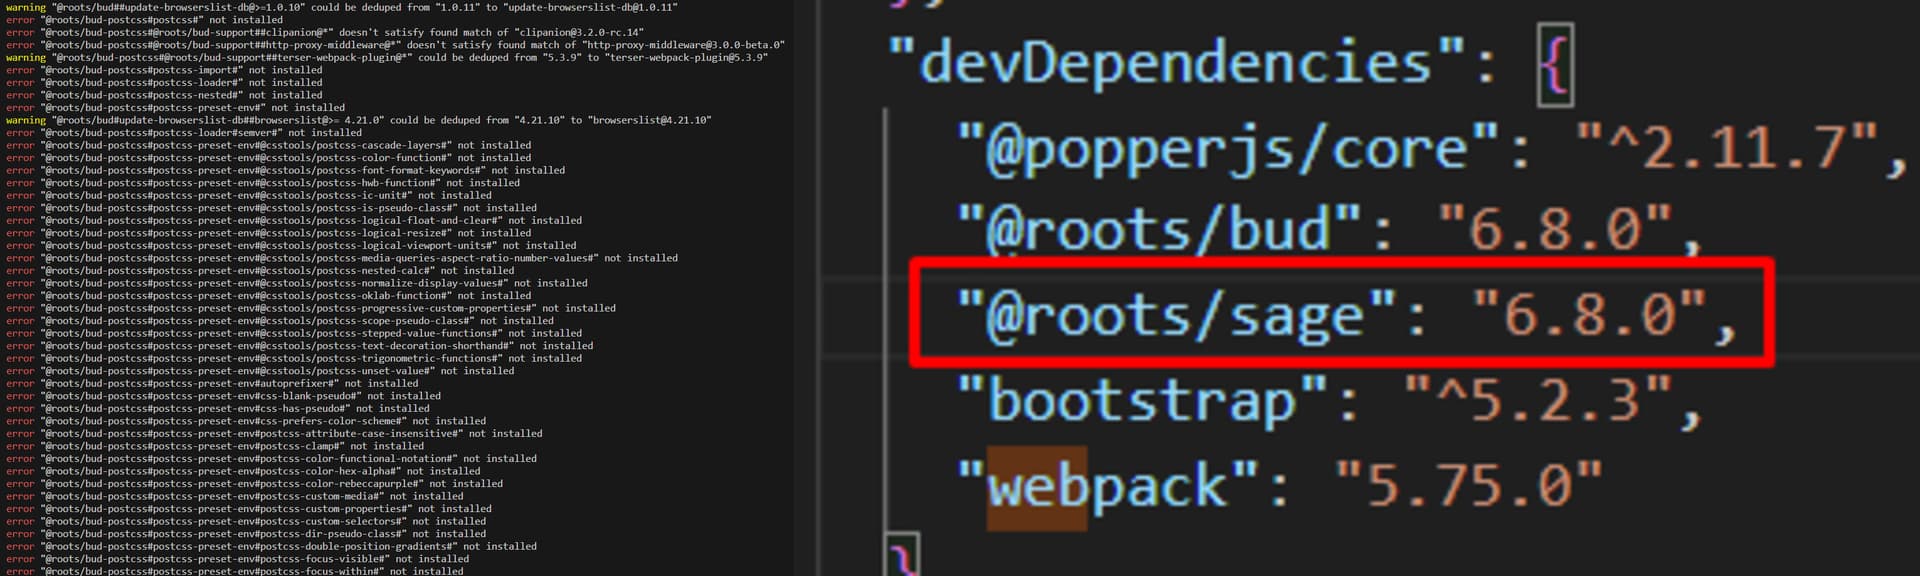Click the postcss-normalize-display-values error line
The image size is (1920, 576).
pyautogui.click(x=297, y=283)
